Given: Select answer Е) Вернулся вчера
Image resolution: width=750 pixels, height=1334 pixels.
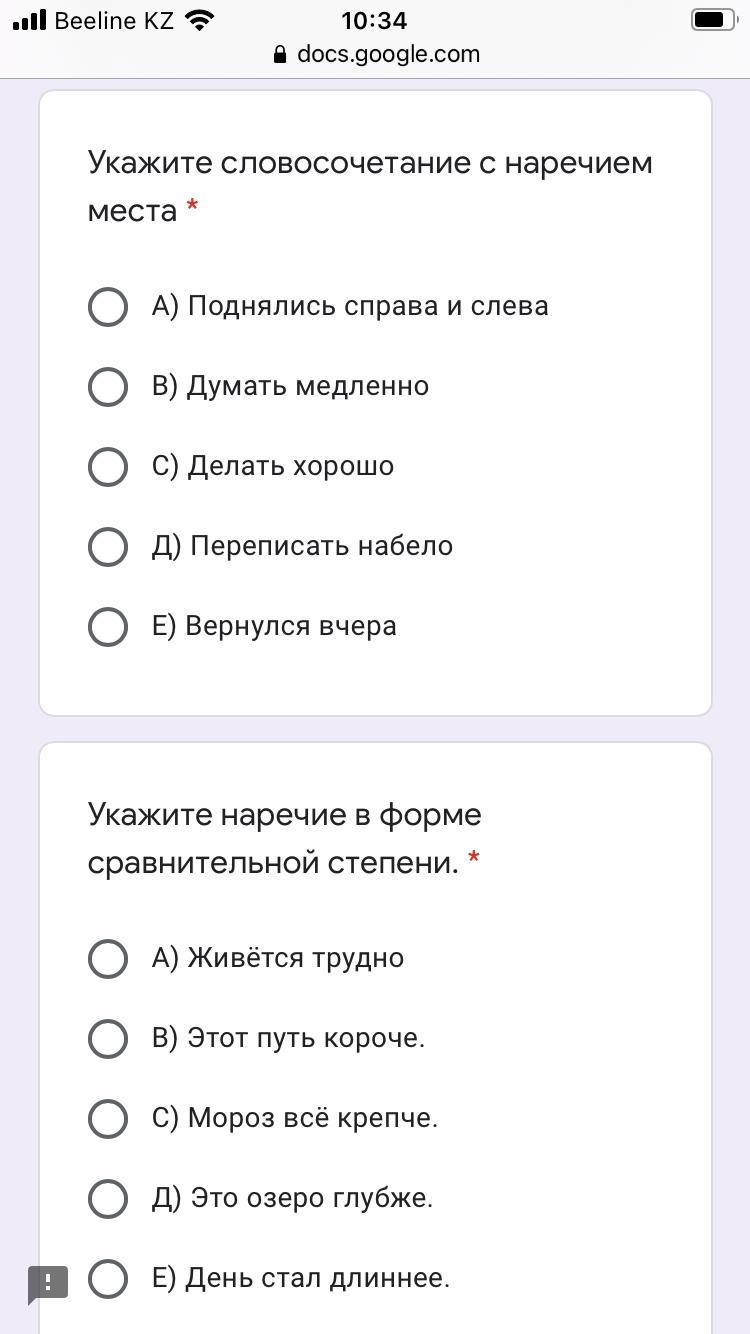Looking at the screenshot, I should (x=108, y=627).
